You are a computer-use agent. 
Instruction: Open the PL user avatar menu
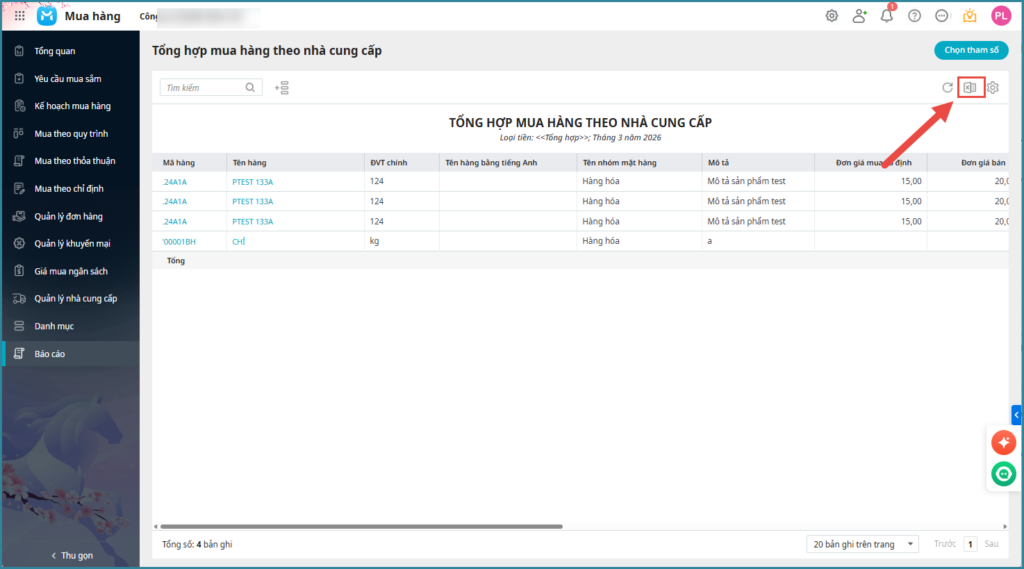(1000, 16)
